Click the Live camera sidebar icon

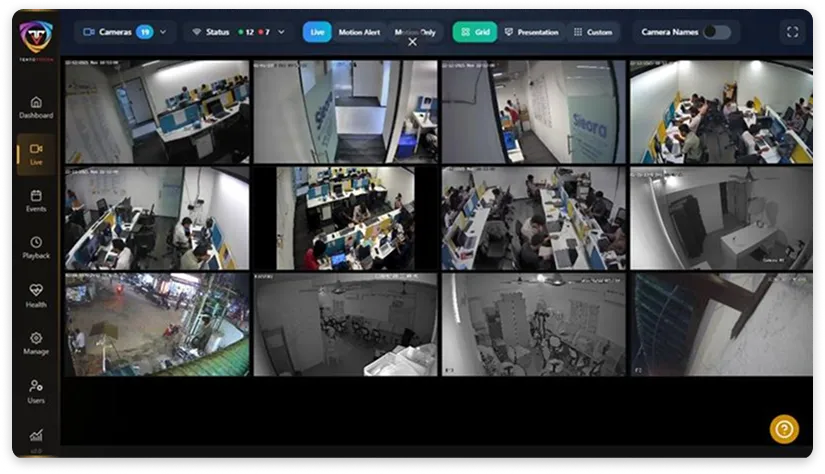(36, 153)
